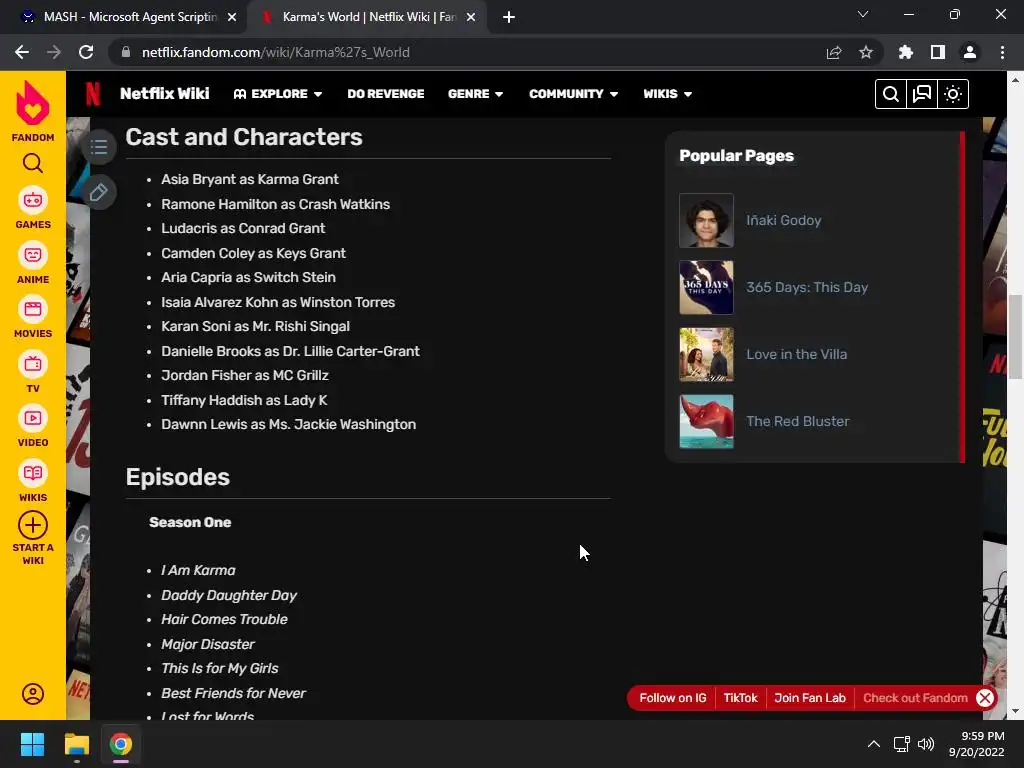1024x768 pixels.
Task: Open Chrome profile avatar icon
Action: [969, 52]
